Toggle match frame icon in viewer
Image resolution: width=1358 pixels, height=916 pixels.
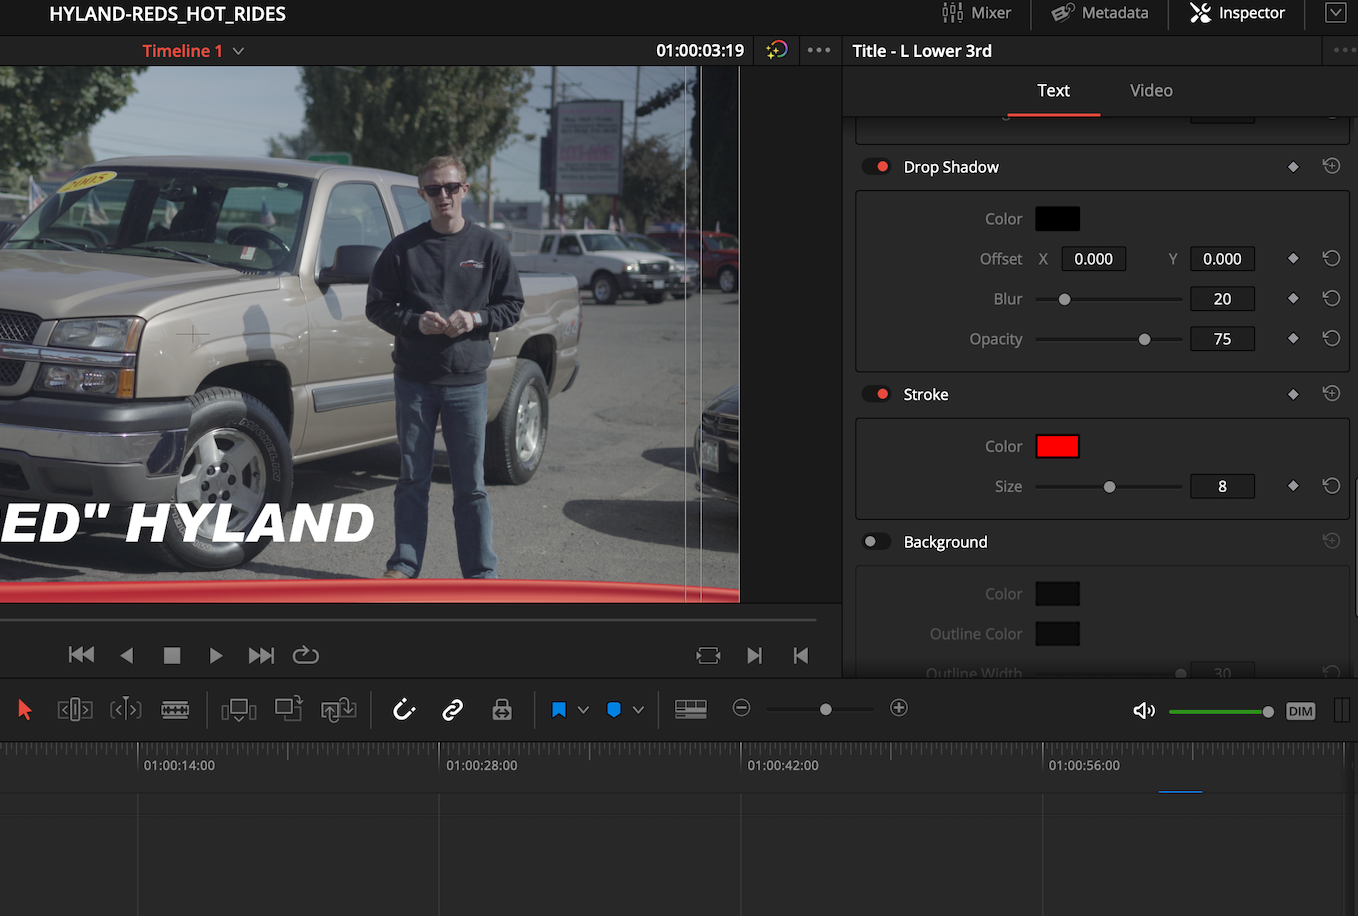click(x=708, y=655)
